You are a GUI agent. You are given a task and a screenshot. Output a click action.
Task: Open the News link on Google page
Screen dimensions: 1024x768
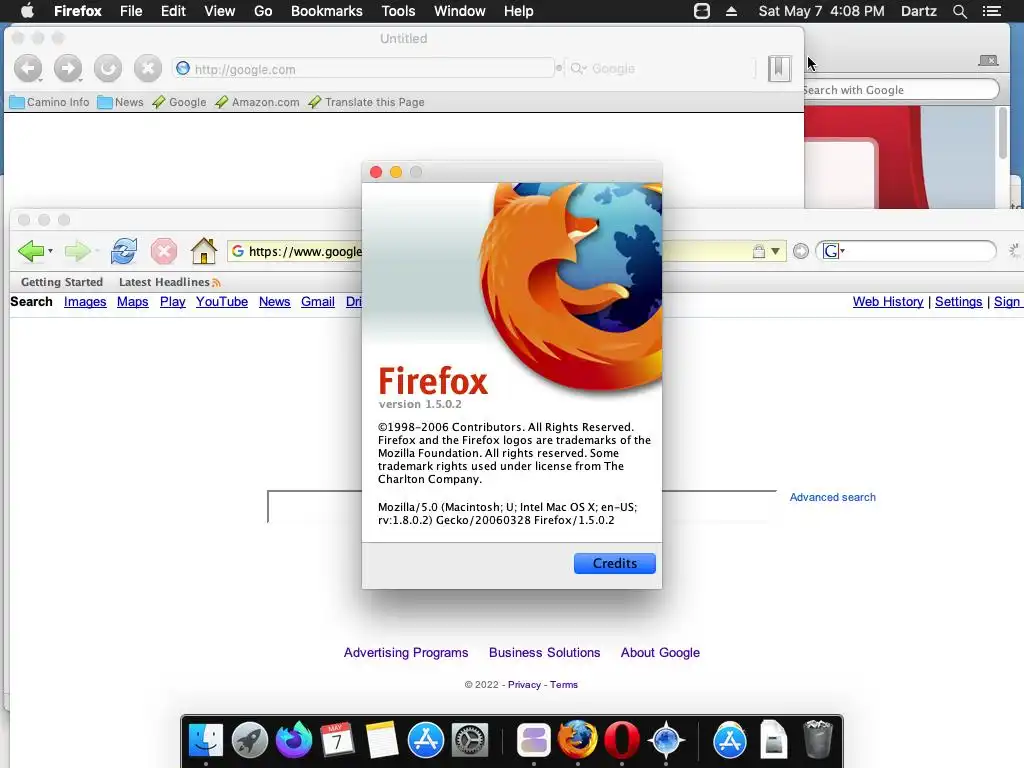pos(274,302)
